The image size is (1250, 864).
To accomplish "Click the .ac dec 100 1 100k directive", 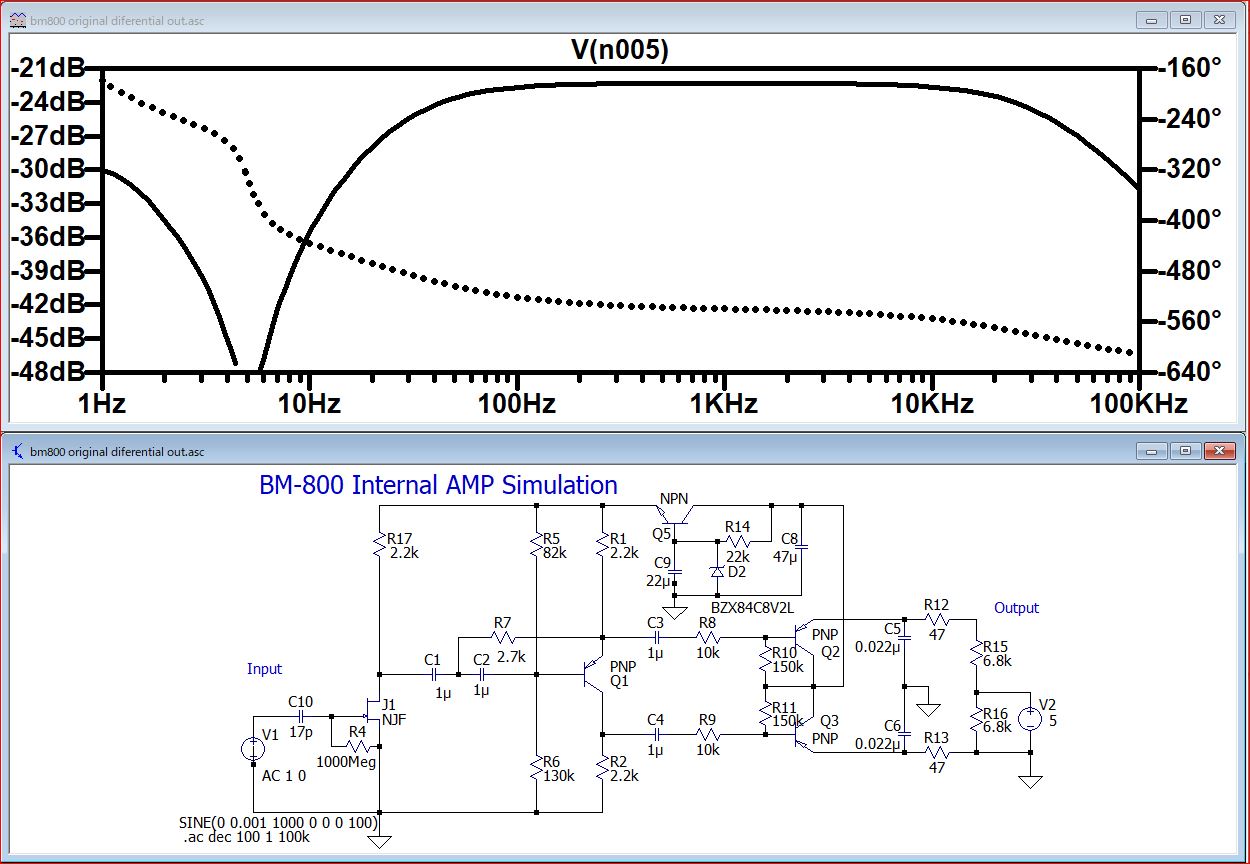I will [x=246, y=837].
